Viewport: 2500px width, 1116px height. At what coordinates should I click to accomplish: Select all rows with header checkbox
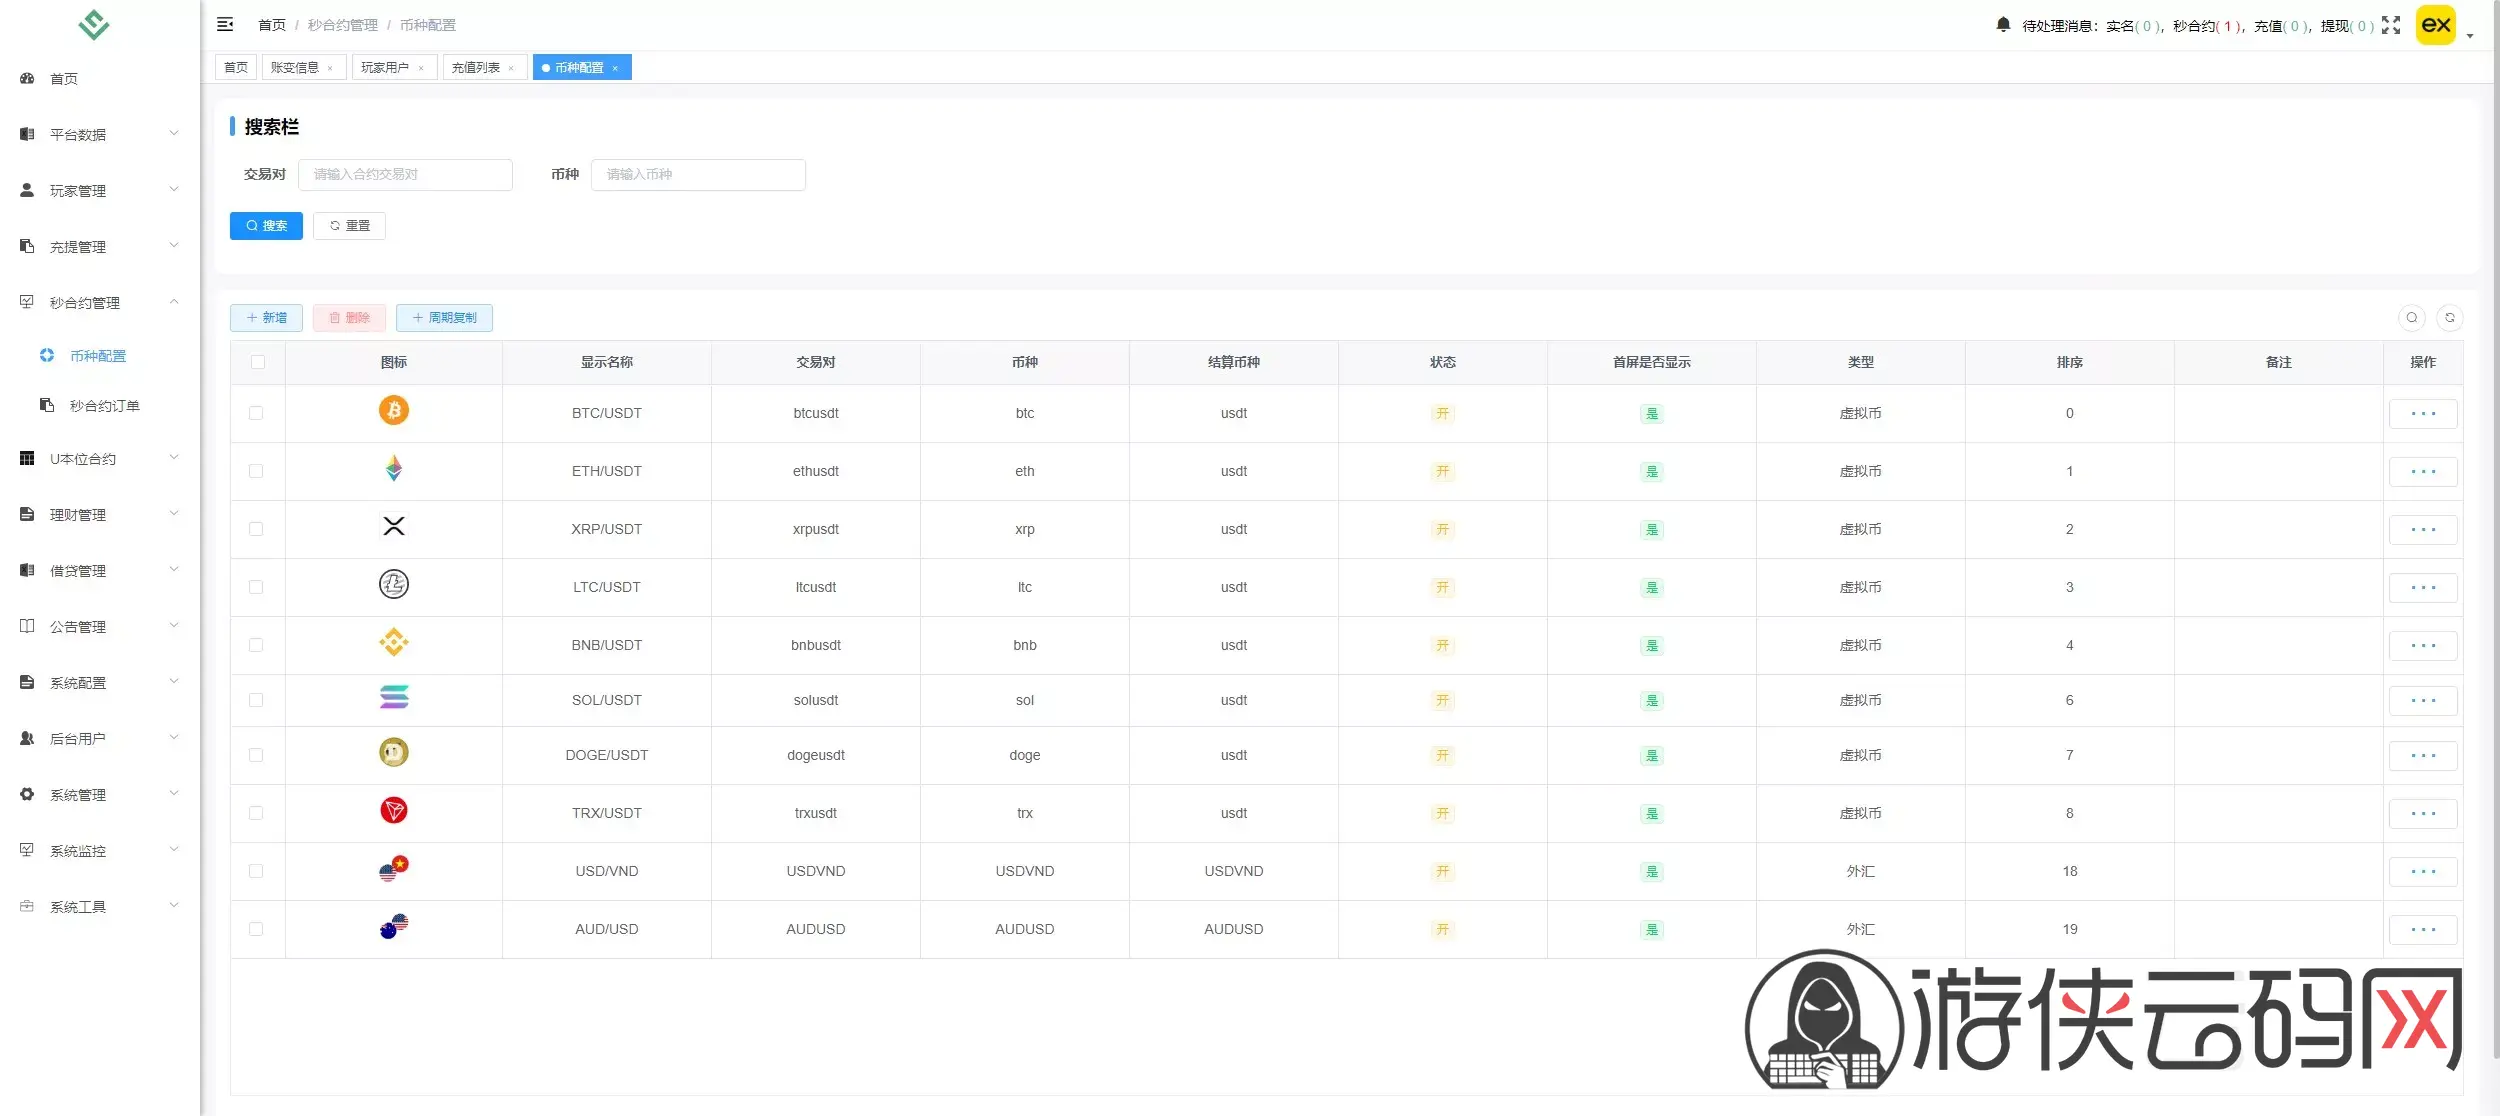pyautogui.click(x=258, y=362)
